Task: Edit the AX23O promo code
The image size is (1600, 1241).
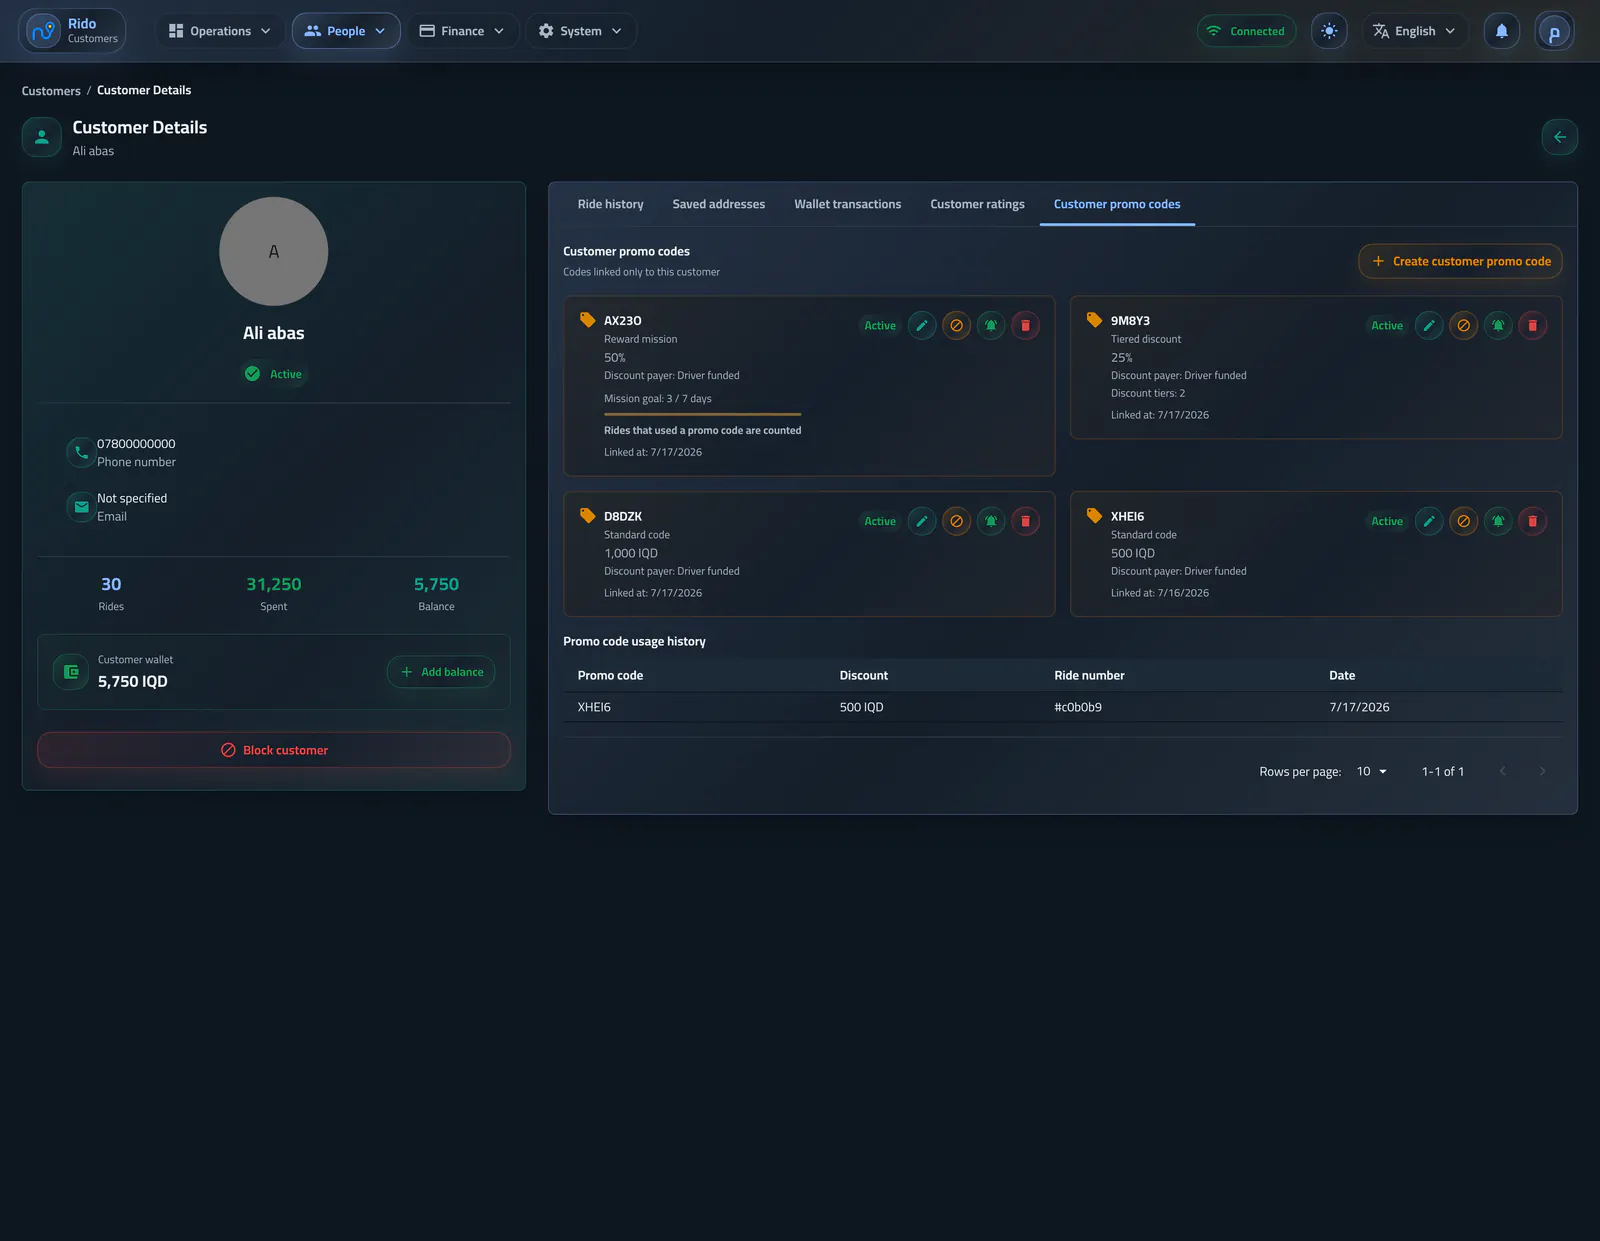Action: point(922,326)
